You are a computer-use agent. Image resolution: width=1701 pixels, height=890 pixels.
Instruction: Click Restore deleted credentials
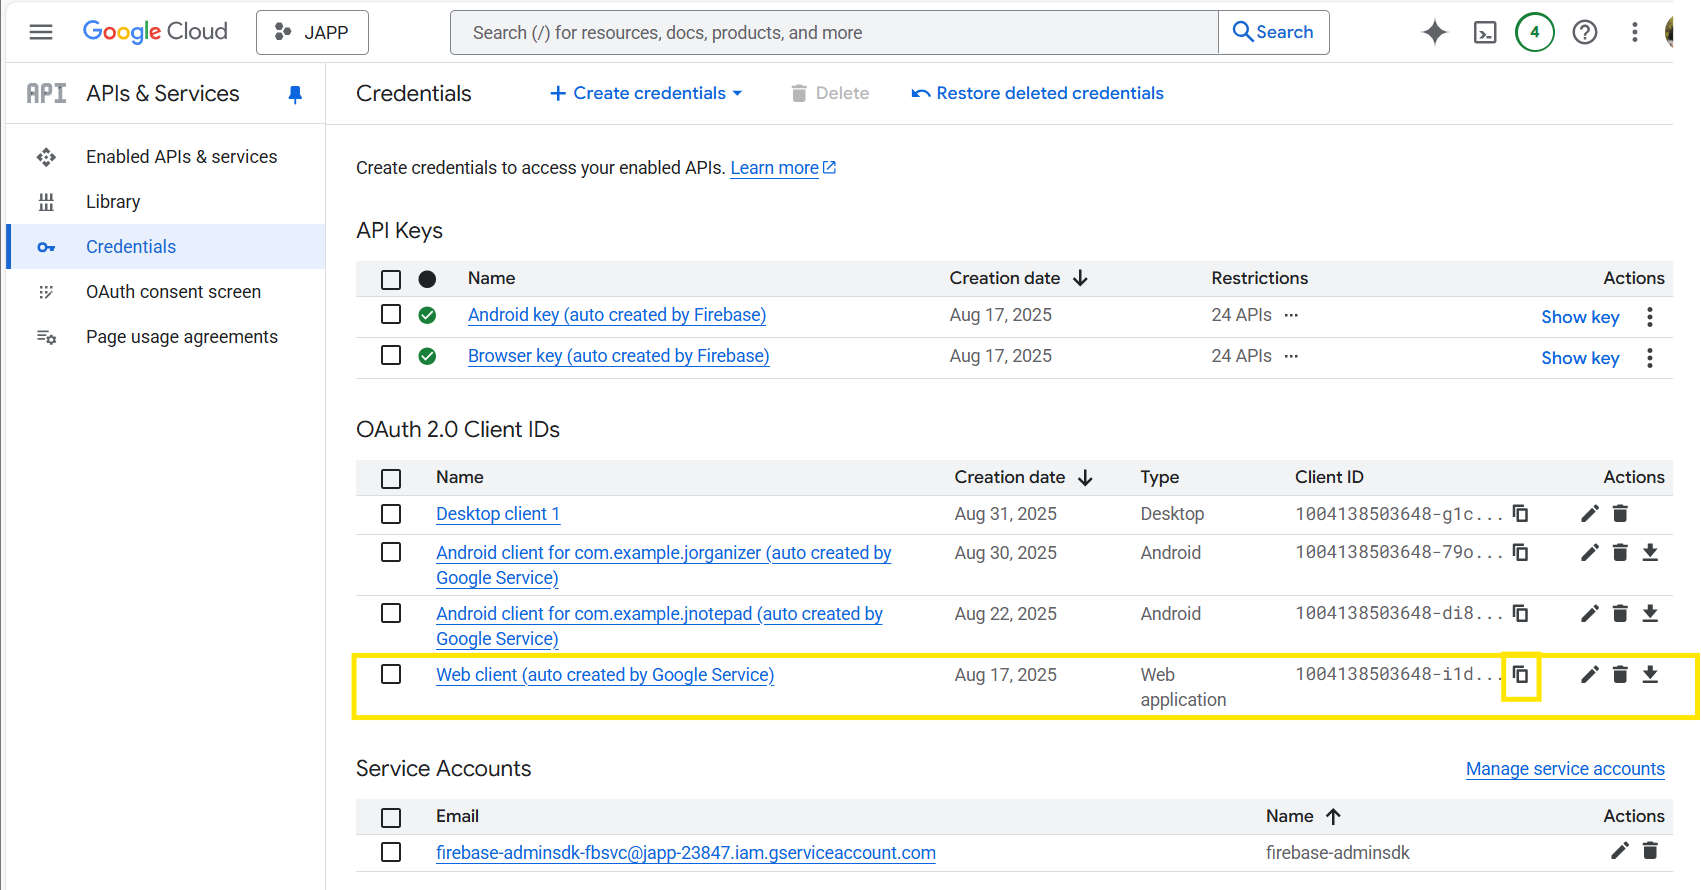(1037, 93)
